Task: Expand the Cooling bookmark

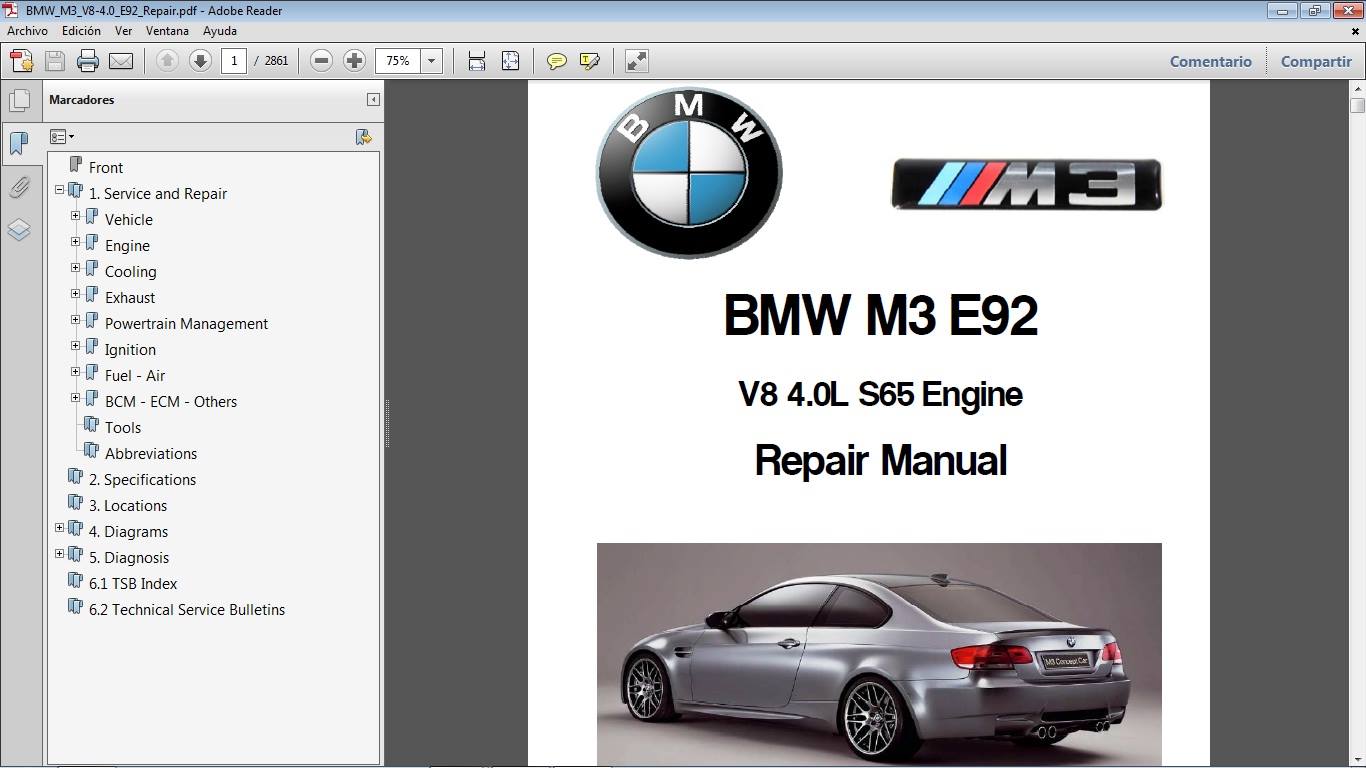Action: [76, 267]
